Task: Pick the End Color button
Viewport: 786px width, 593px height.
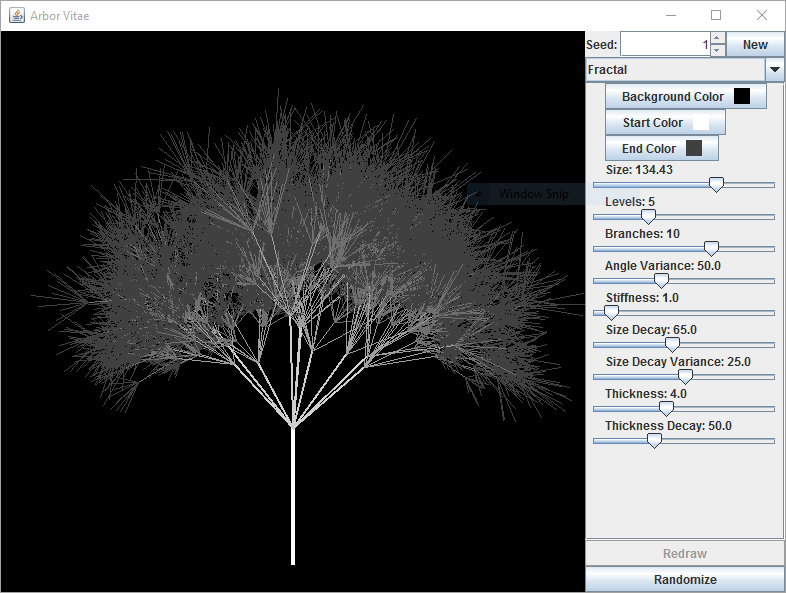Action: pyautogui.click(x=662, y=149)
